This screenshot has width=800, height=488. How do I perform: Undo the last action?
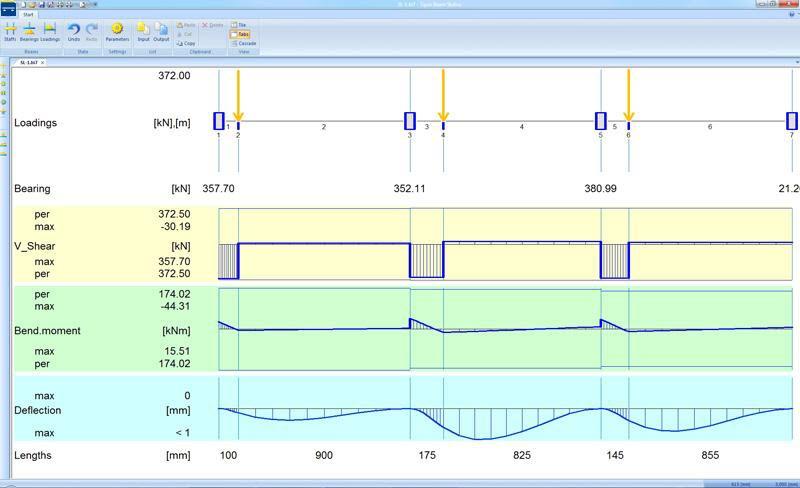pos(74,32)
